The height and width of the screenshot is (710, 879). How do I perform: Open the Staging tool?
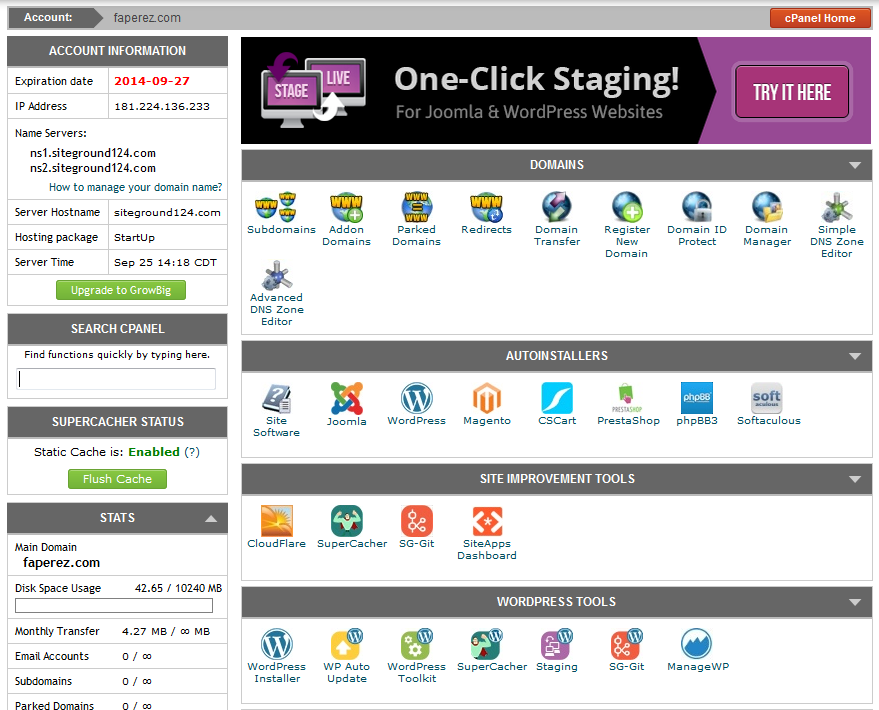point(557,651)
